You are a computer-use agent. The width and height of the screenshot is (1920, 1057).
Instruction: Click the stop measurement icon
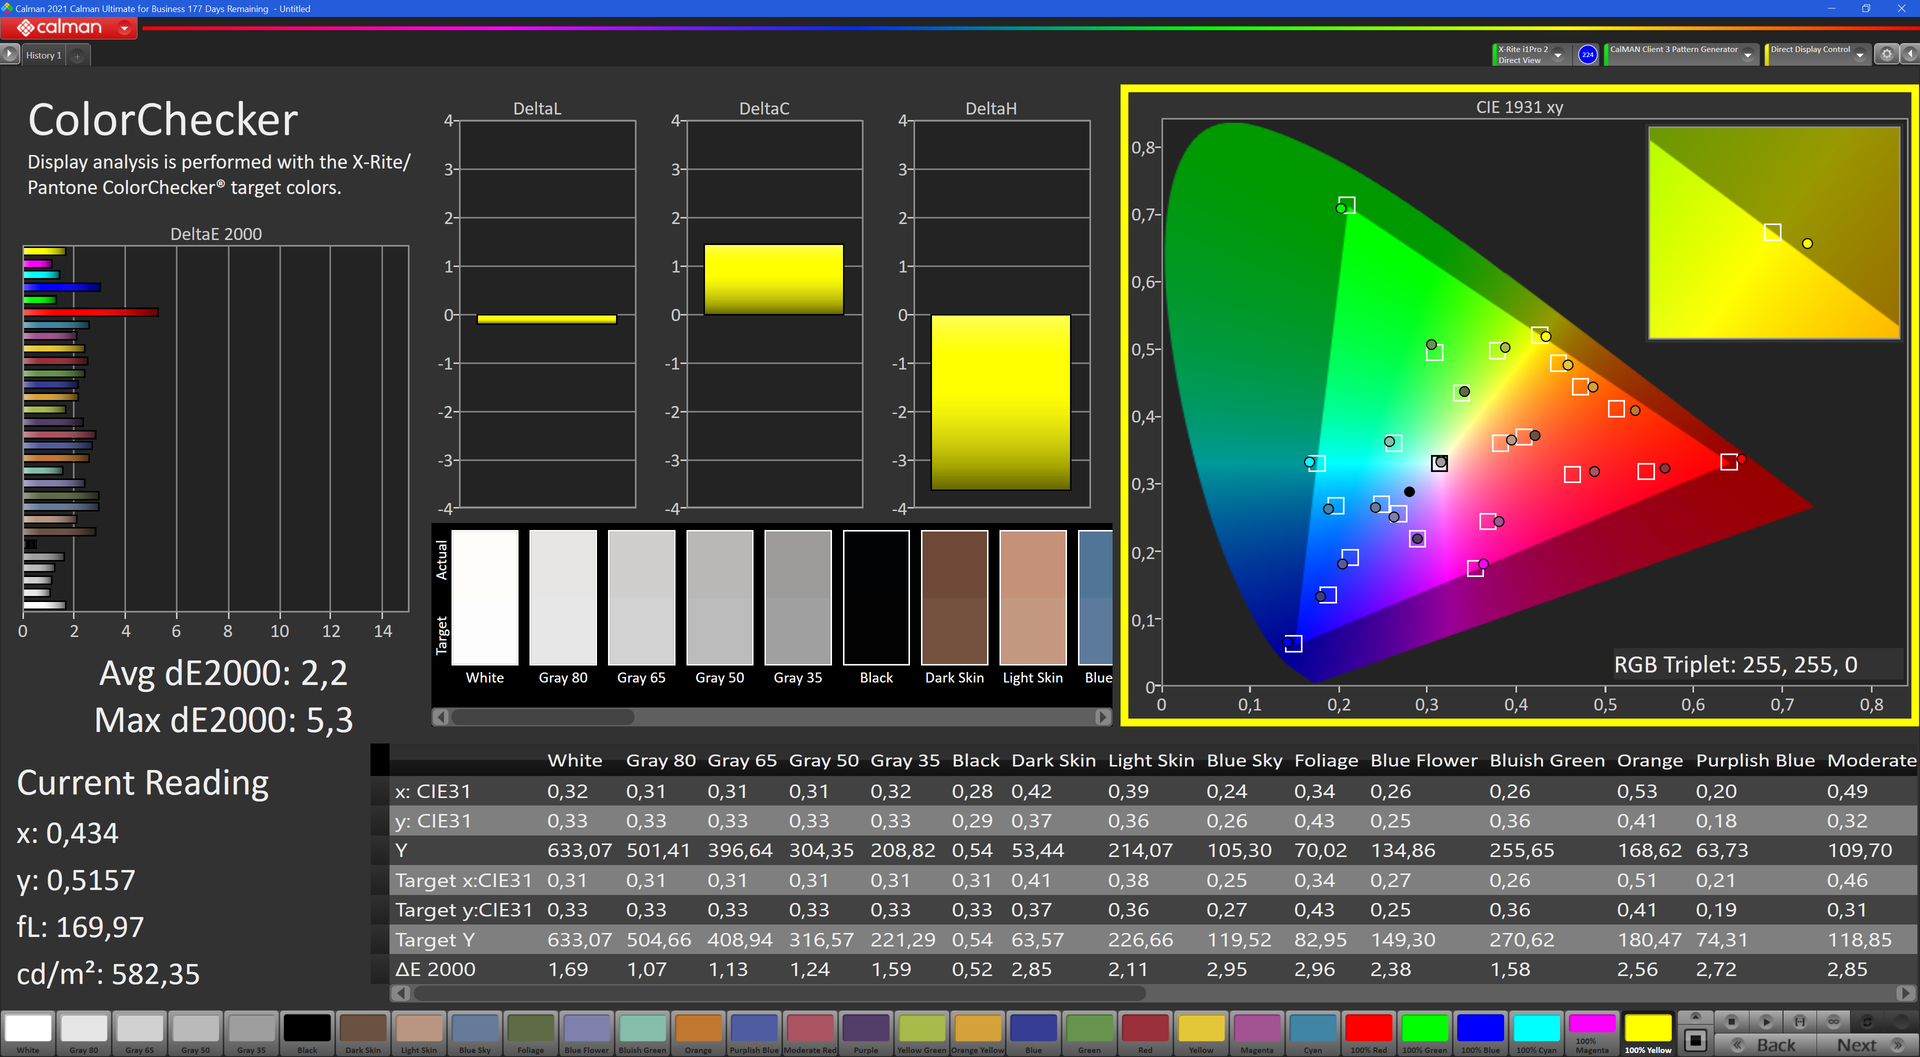coord(1732,1021)
